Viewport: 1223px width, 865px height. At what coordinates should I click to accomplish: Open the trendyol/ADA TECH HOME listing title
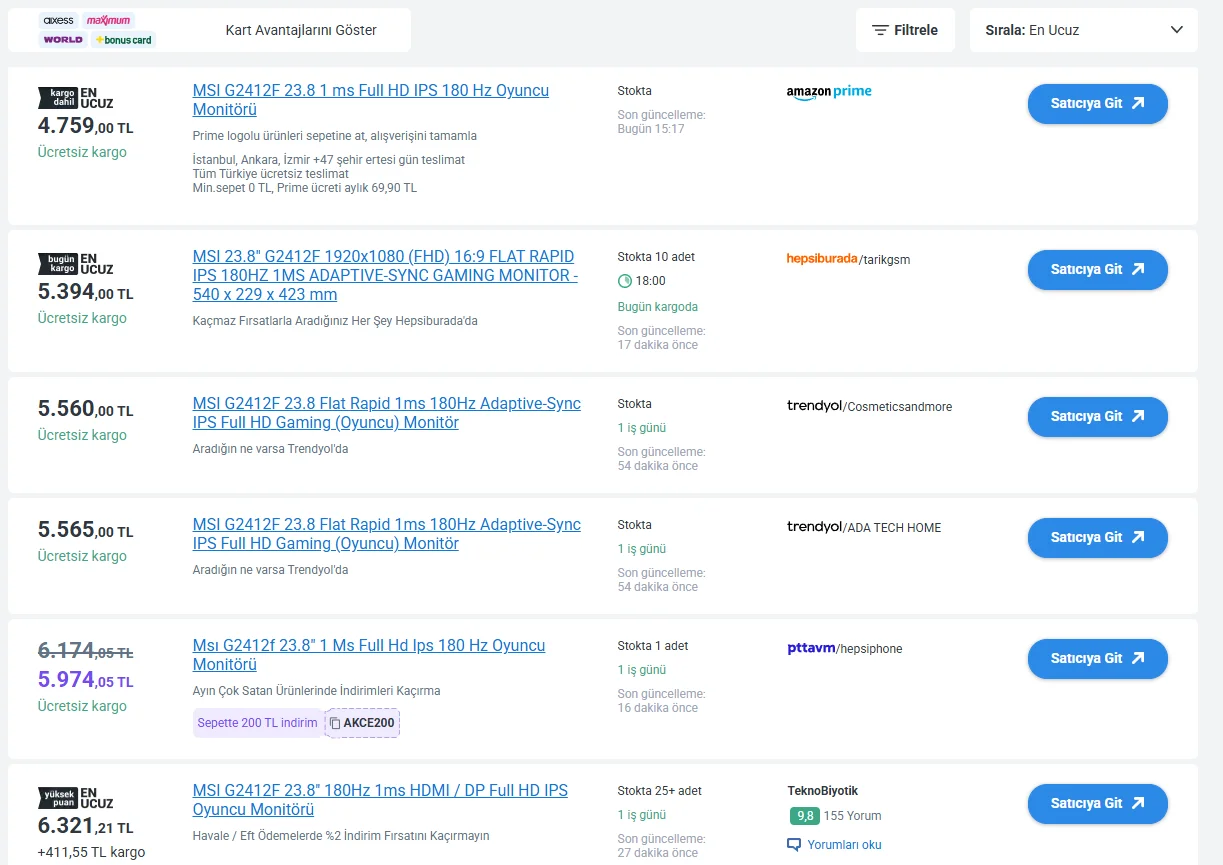coord(387,534)
